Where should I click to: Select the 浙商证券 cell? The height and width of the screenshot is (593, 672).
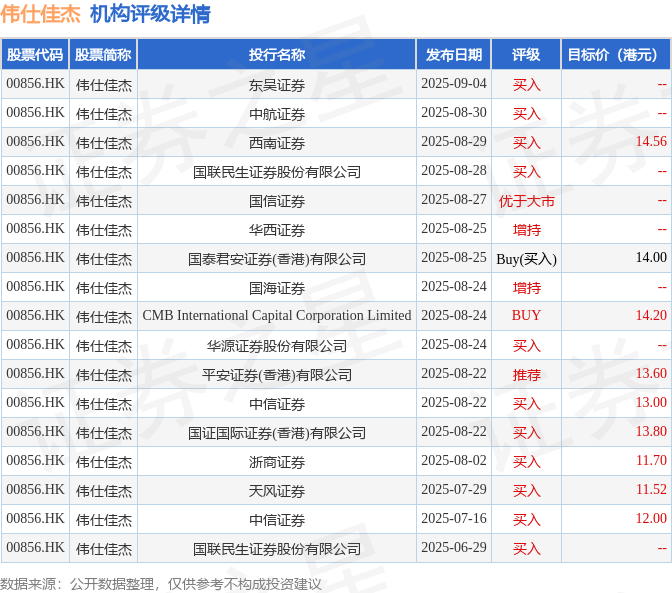277,462
